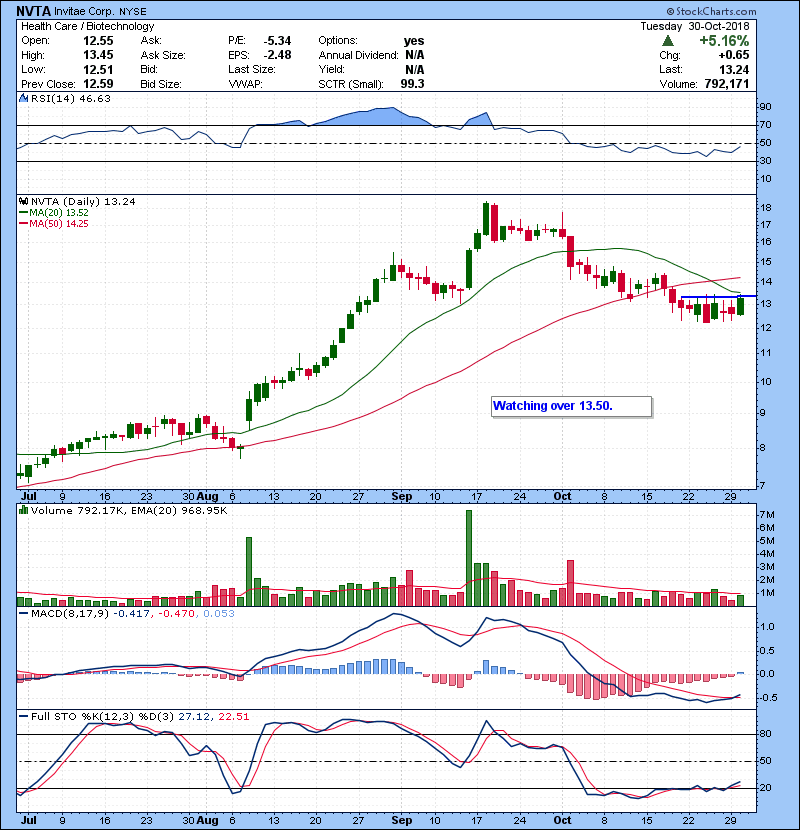The image size is (800, 830).
Task: Click the Open value 12.55
Action: point(98,41)
